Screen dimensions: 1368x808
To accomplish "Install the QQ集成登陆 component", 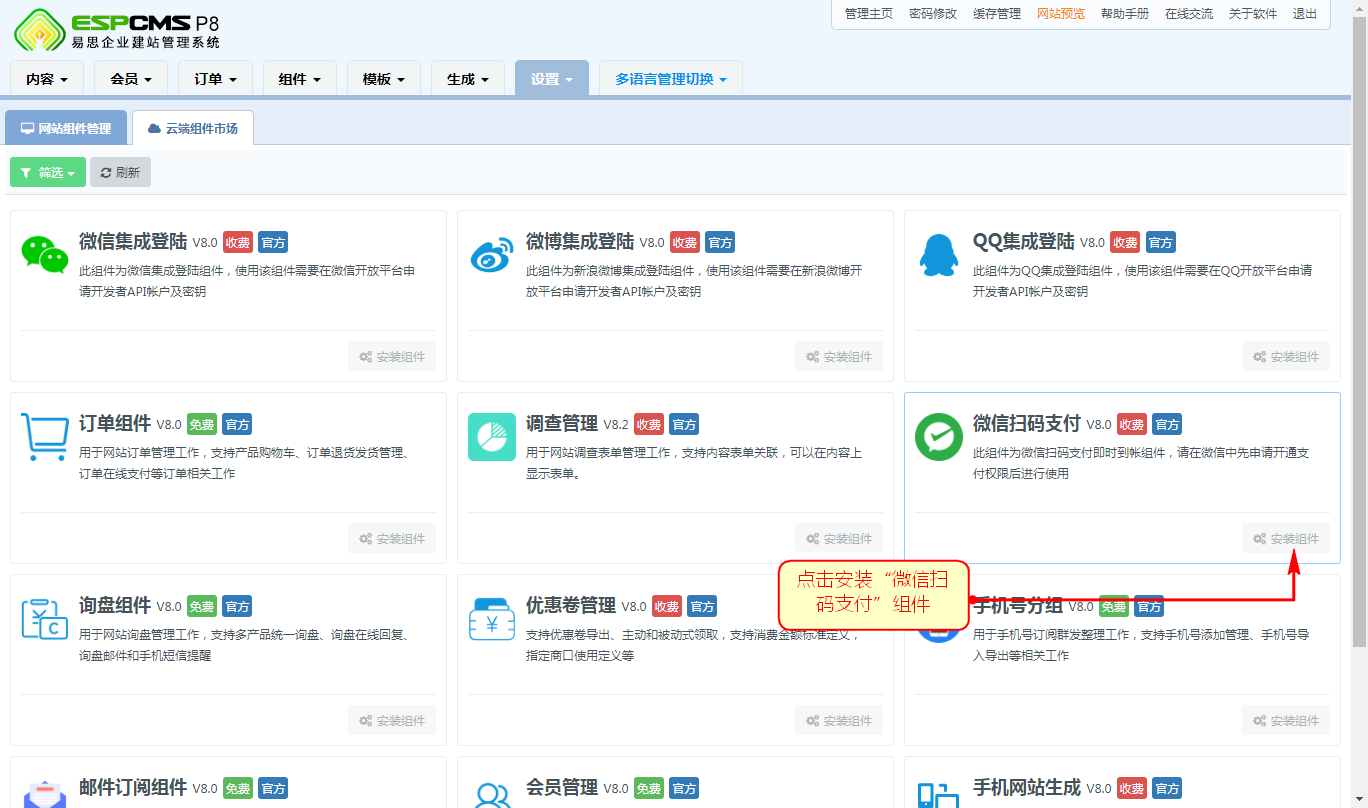I will 1286,357.
